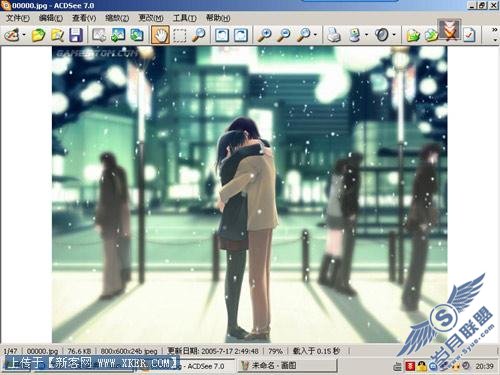500x375 pixels.
Task: Zoom out with the minus magnifier
Action: tap(284, 35)
